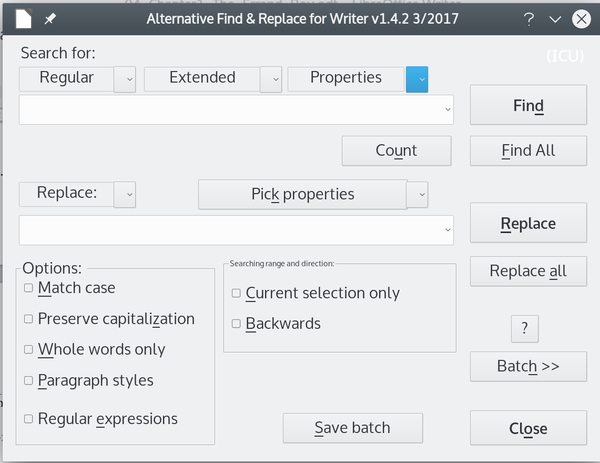Toggle the pin icon in title bar
Image resolution: width=600 pixels, height=463 pixels.
point(50,18)
